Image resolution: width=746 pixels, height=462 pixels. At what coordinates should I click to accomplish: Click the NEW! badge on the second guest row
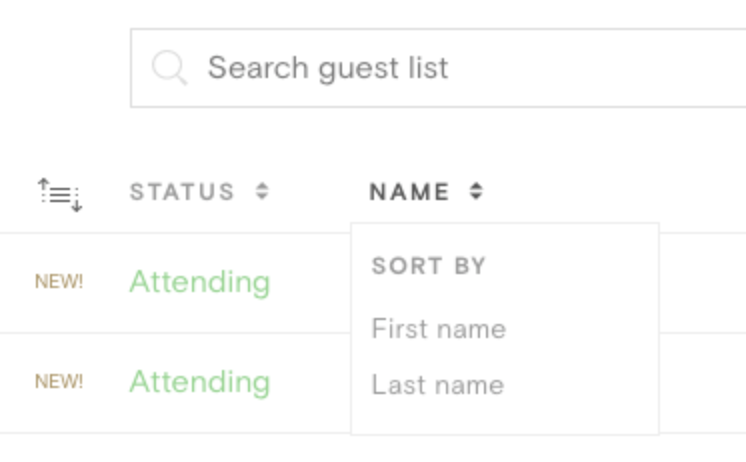(59, 381)
